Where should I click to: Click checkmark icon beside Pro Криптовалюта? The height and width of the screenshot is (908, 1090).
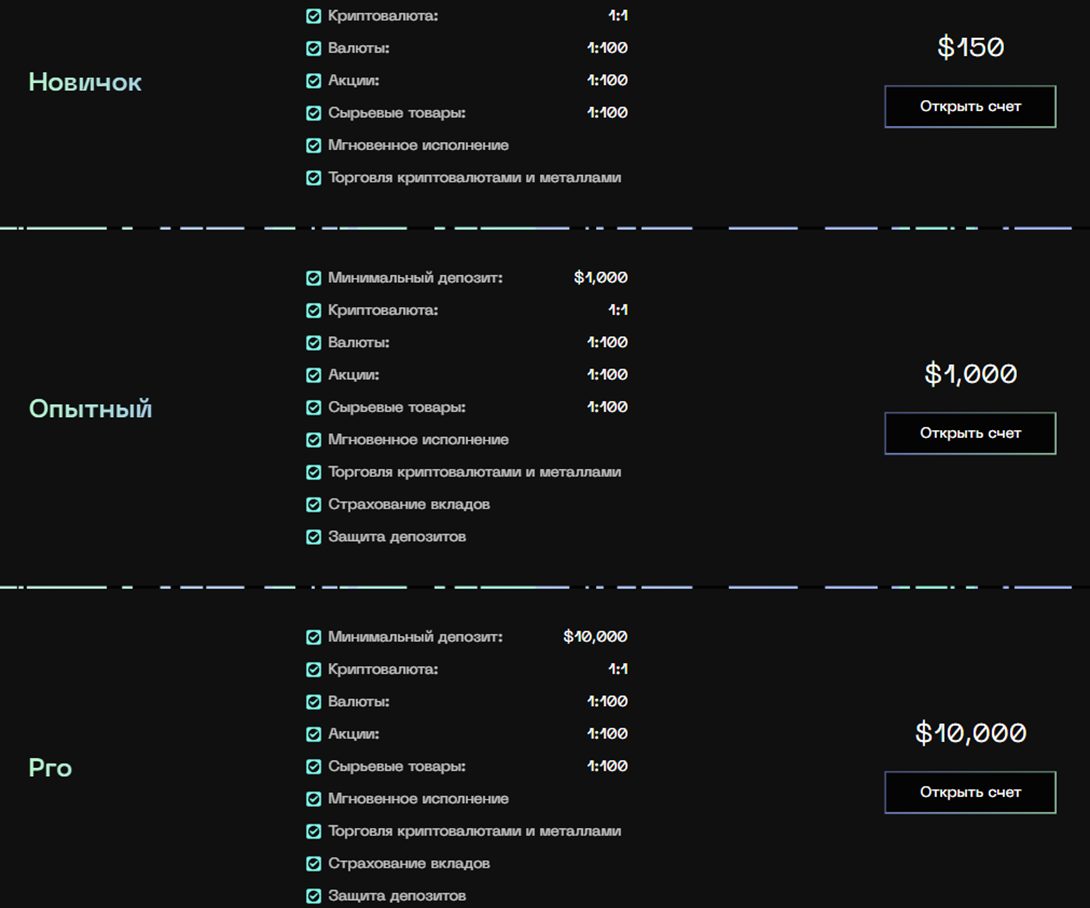314,670
